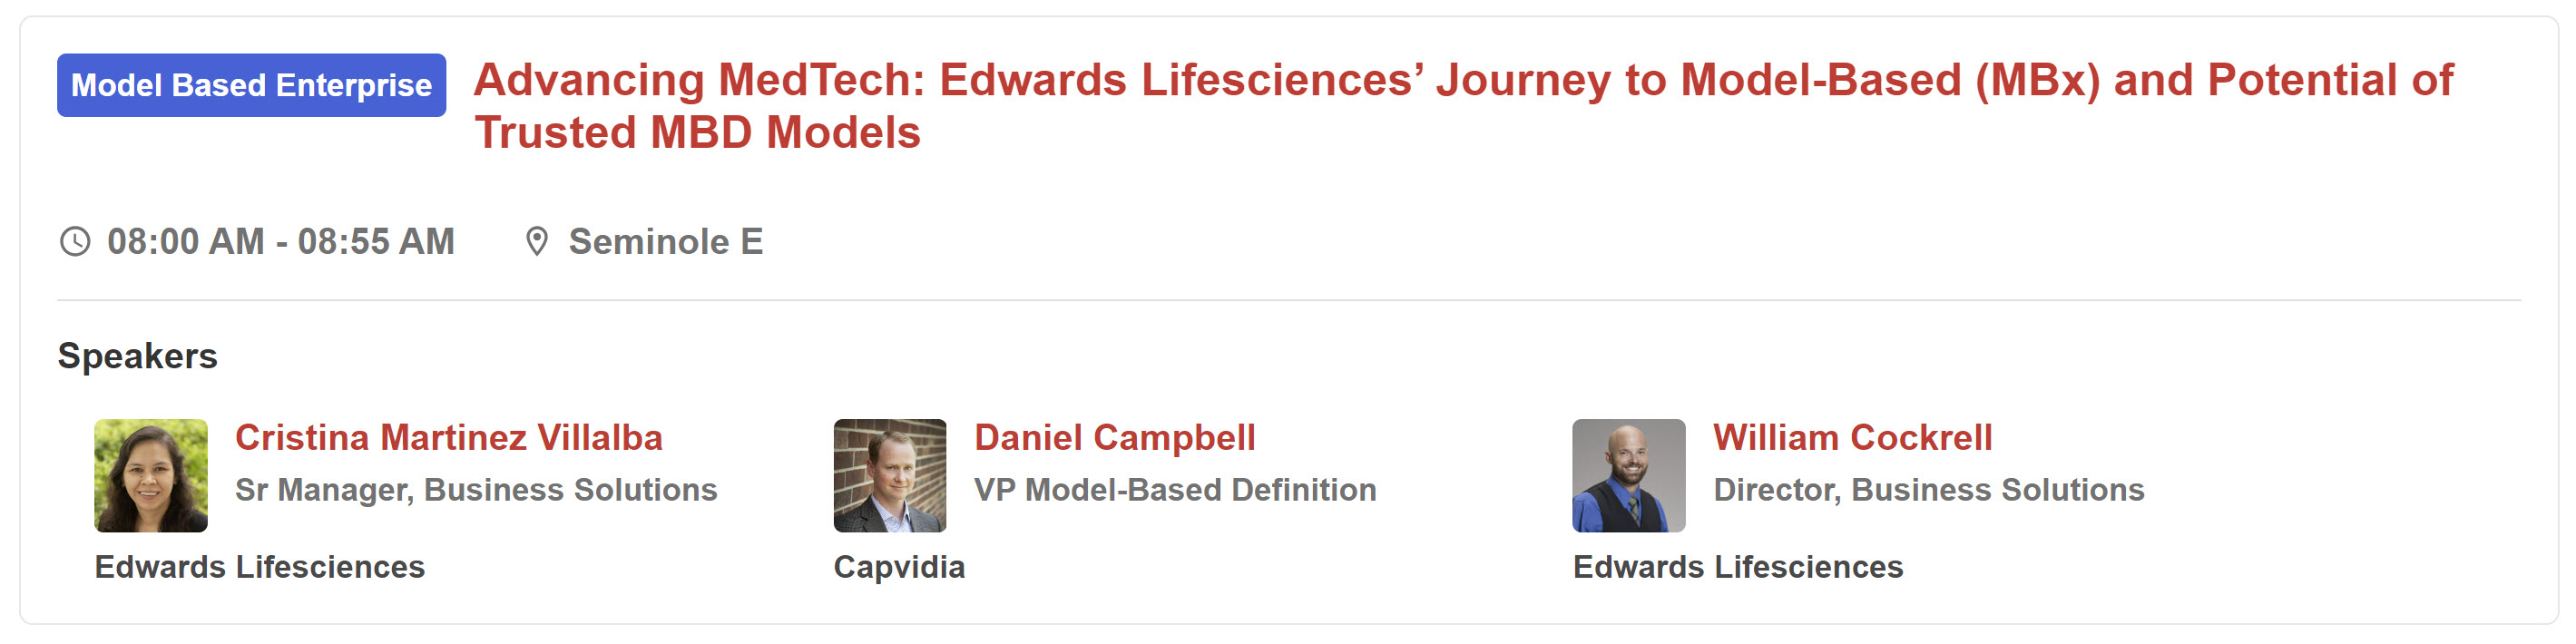
Task: Open William Cockrell's speaker profile link
Action: (1852, 437)
